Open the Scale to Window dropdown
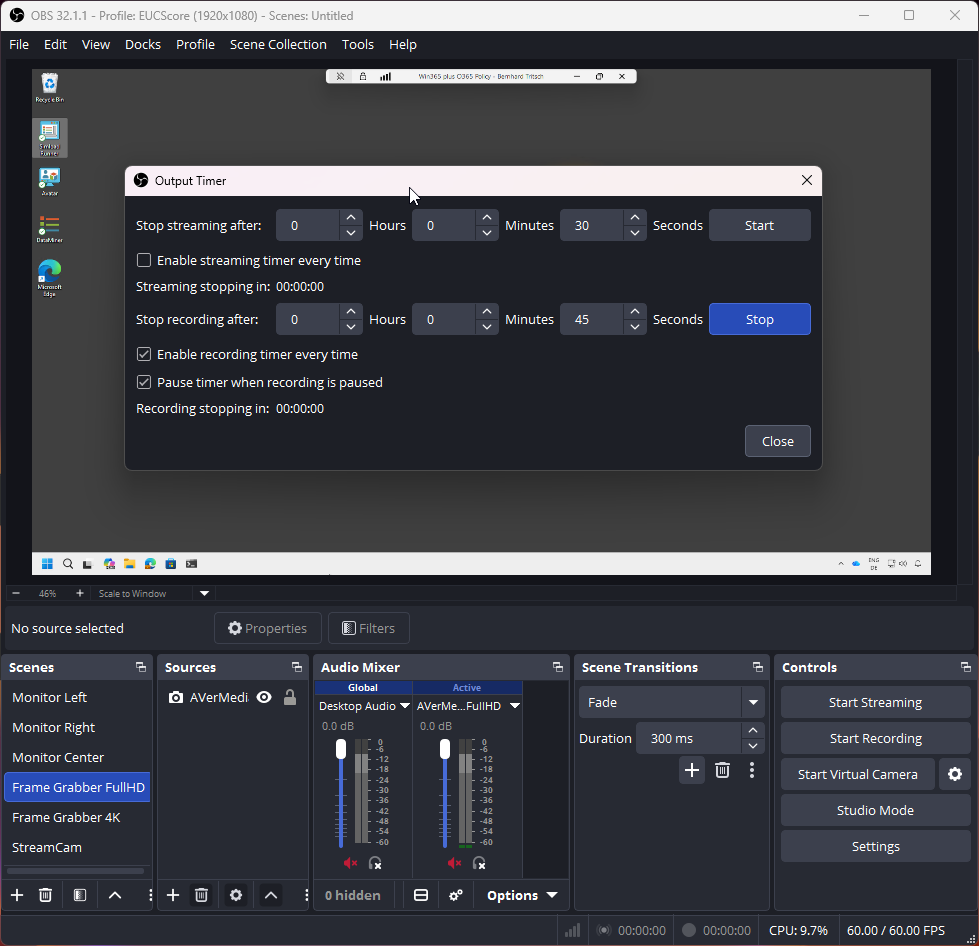 (203, 593)
